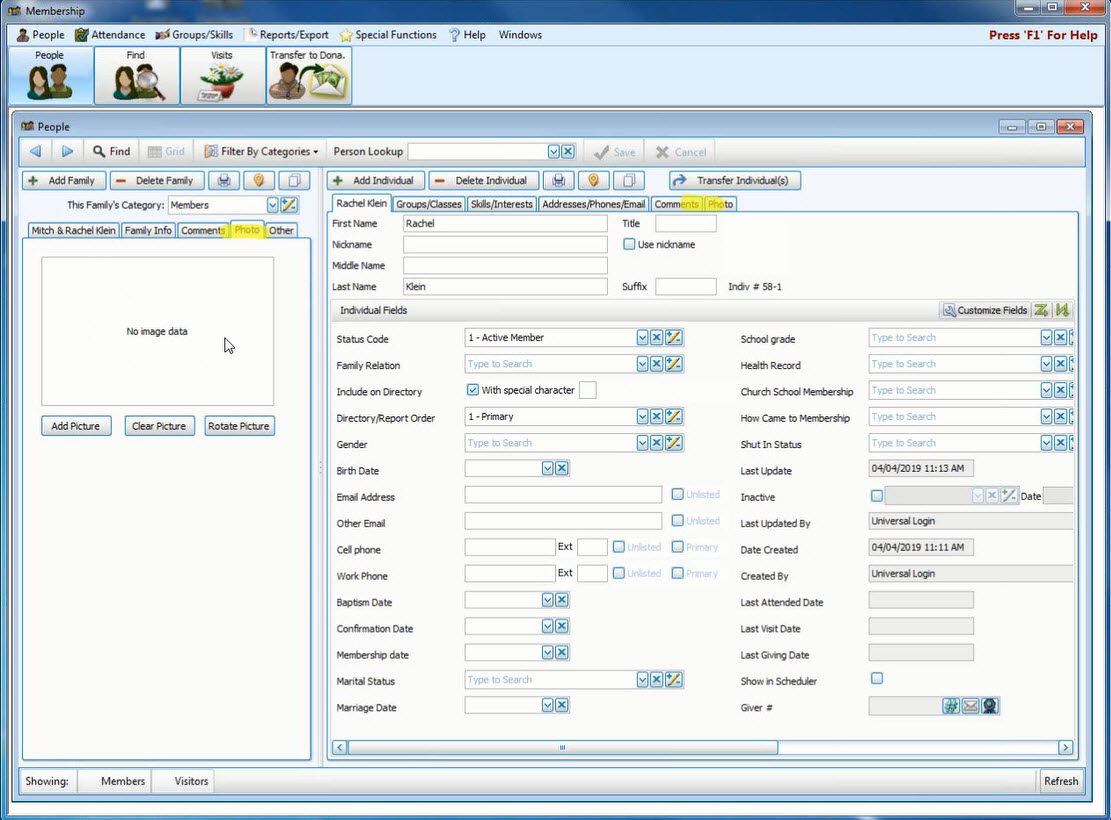The image size is (1111, 820).
Task: Tick the Show in Scheduler checkbox
Action: 877,679
